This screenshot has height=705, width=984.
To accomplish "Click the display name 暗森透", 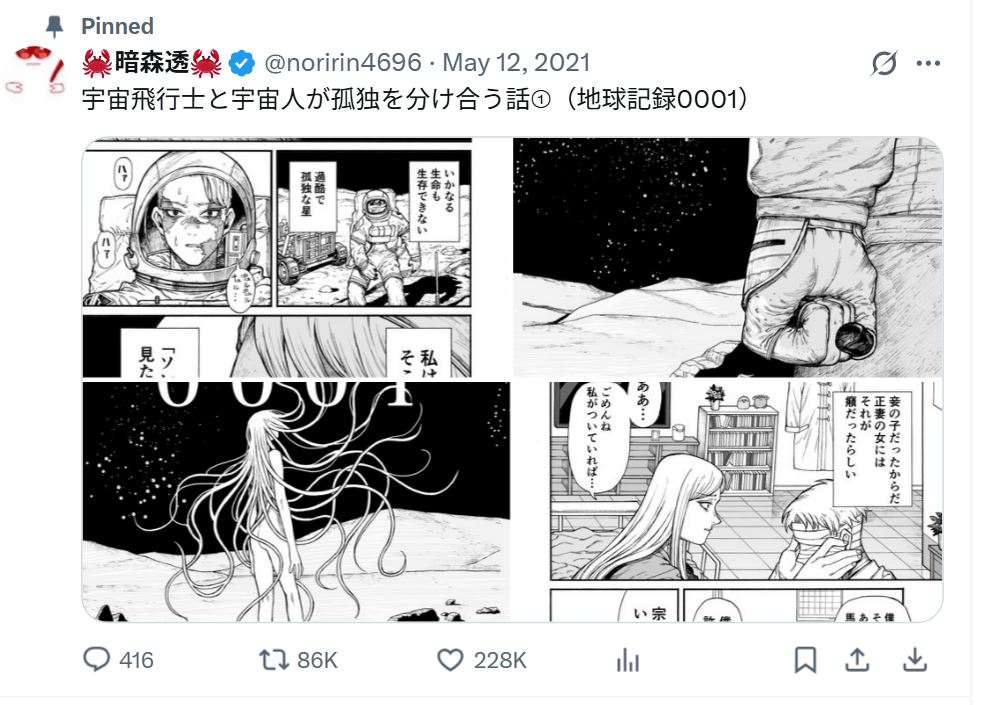I will [x=152, y=63].
